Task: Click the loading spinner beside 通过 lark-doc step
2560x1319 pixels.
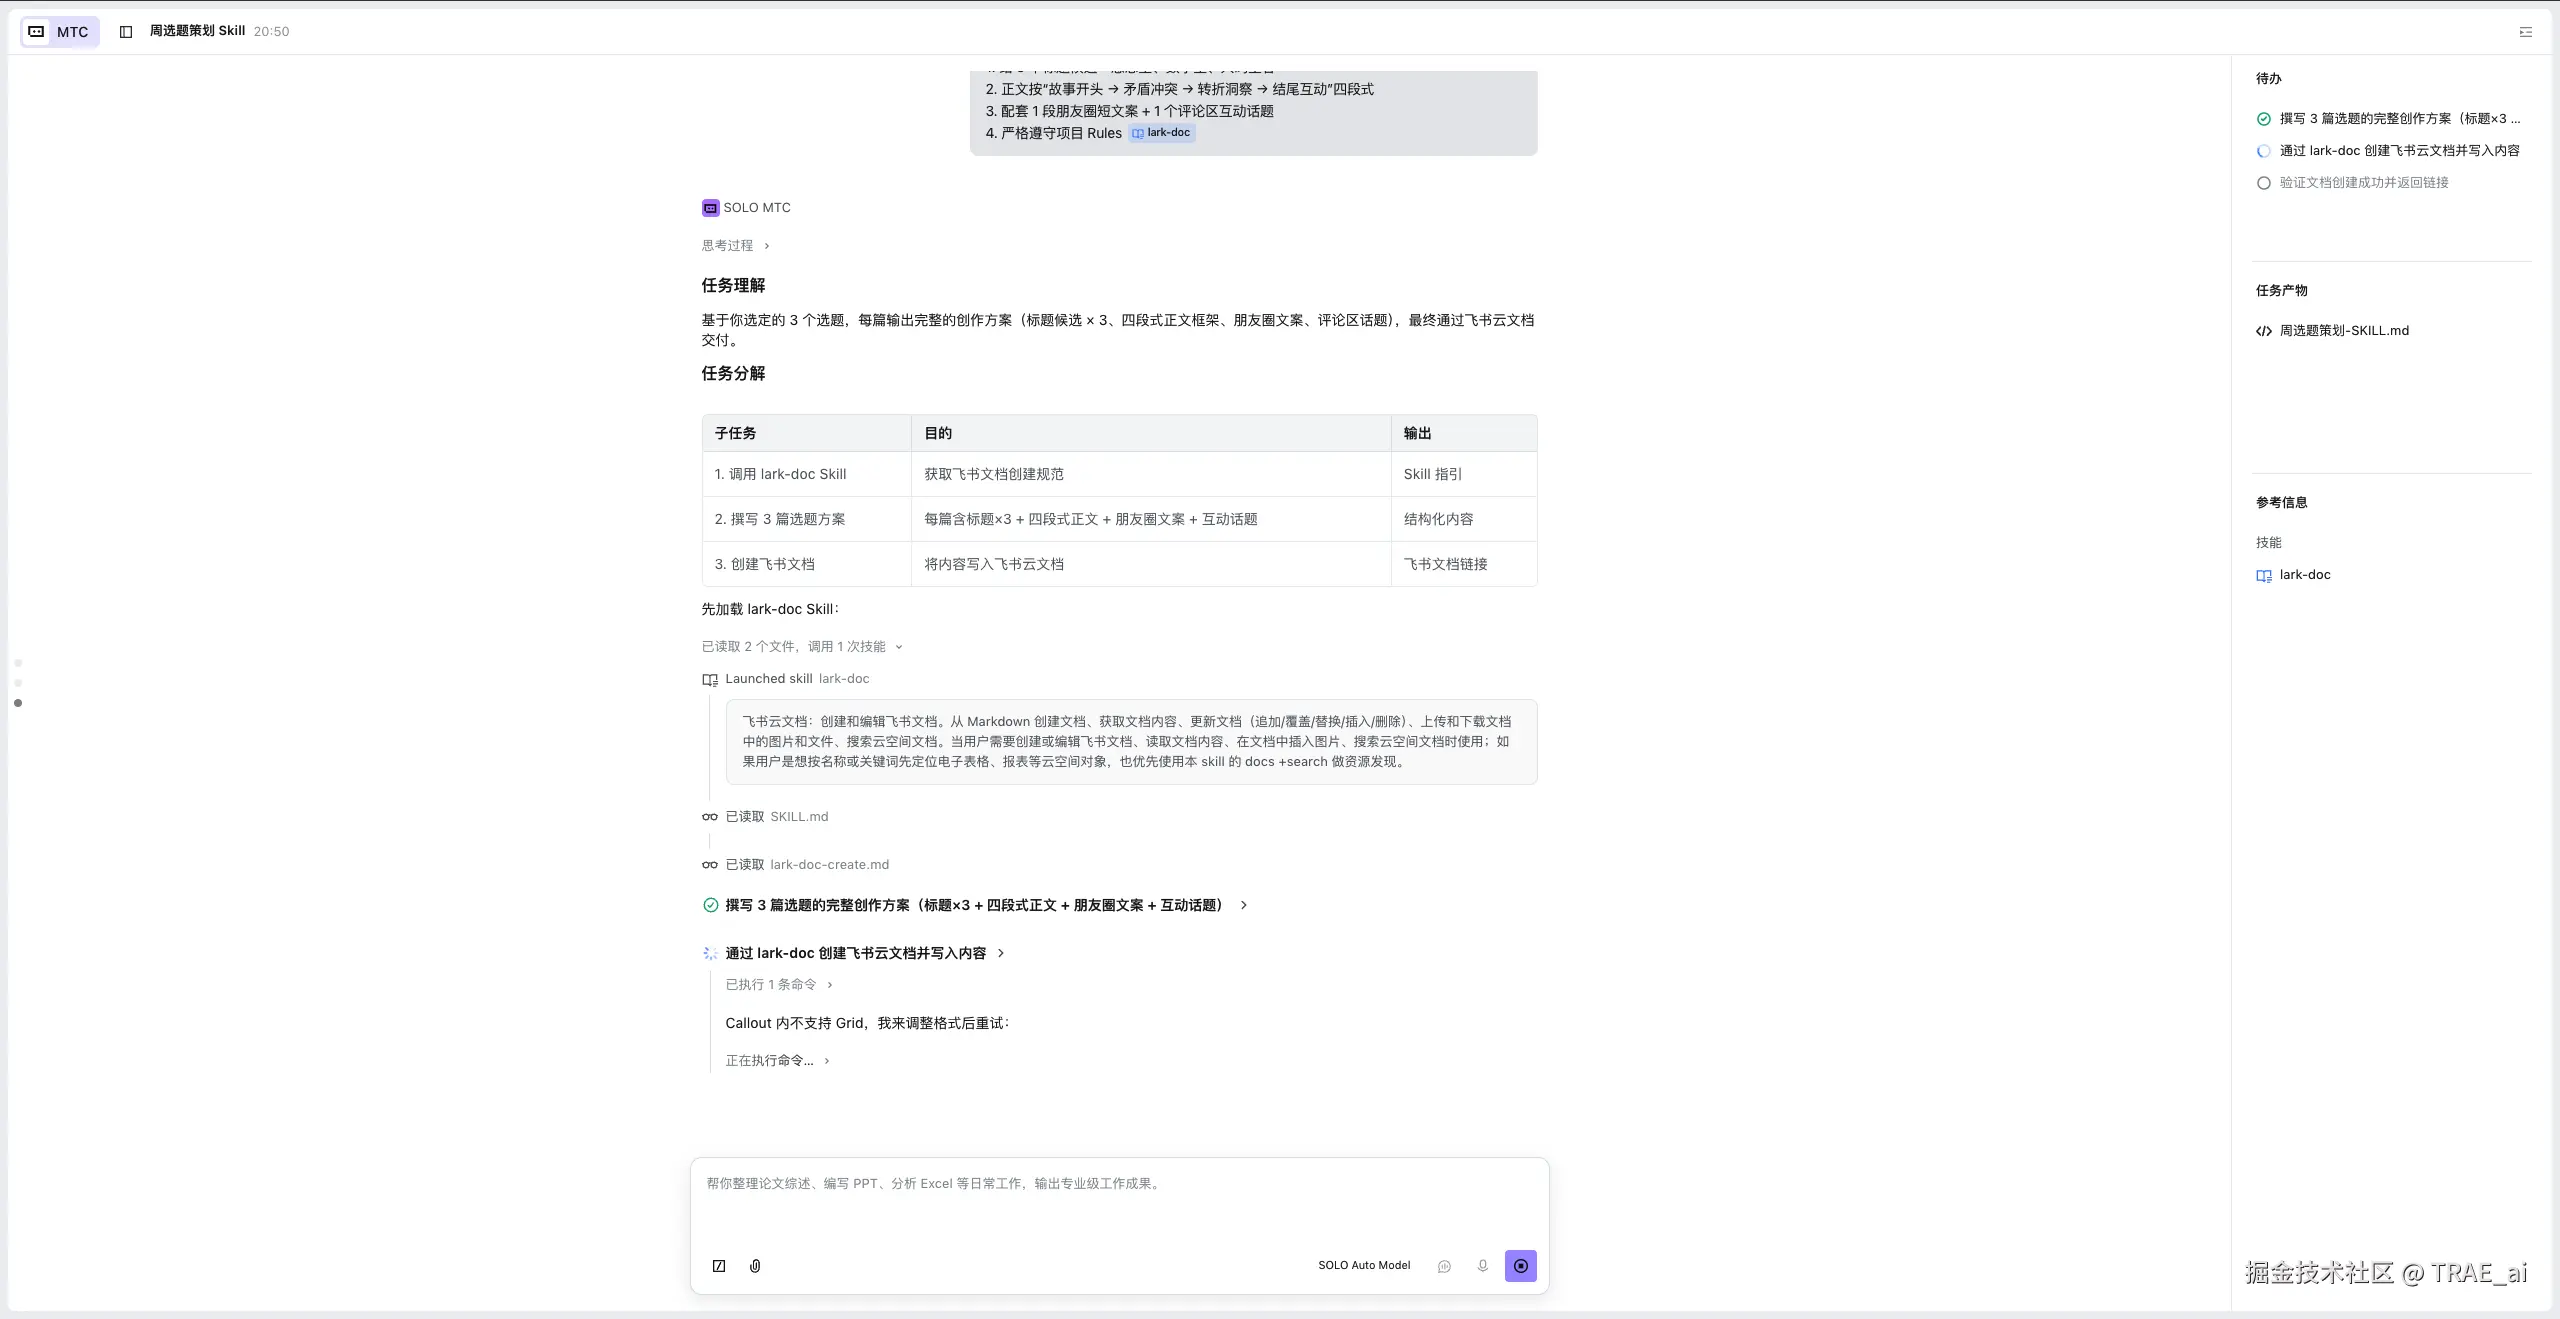Action: pyautogui.click(x=710, y=954)
